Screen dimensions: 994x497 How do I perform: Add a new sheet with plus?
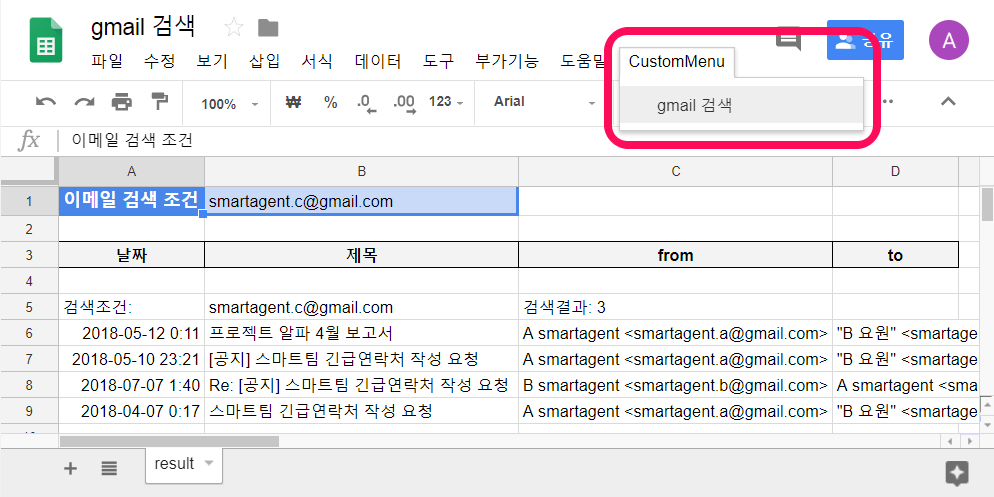[70, 468]
